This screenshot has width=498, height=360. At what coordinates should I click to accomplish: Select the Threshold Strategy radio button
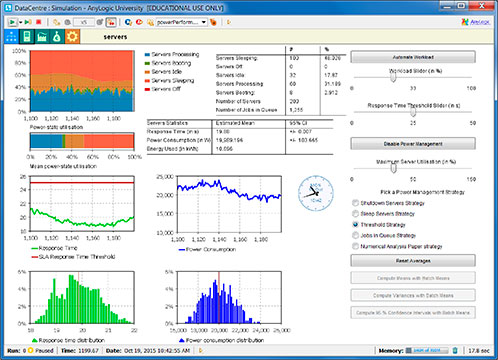(x=355, y=224)
